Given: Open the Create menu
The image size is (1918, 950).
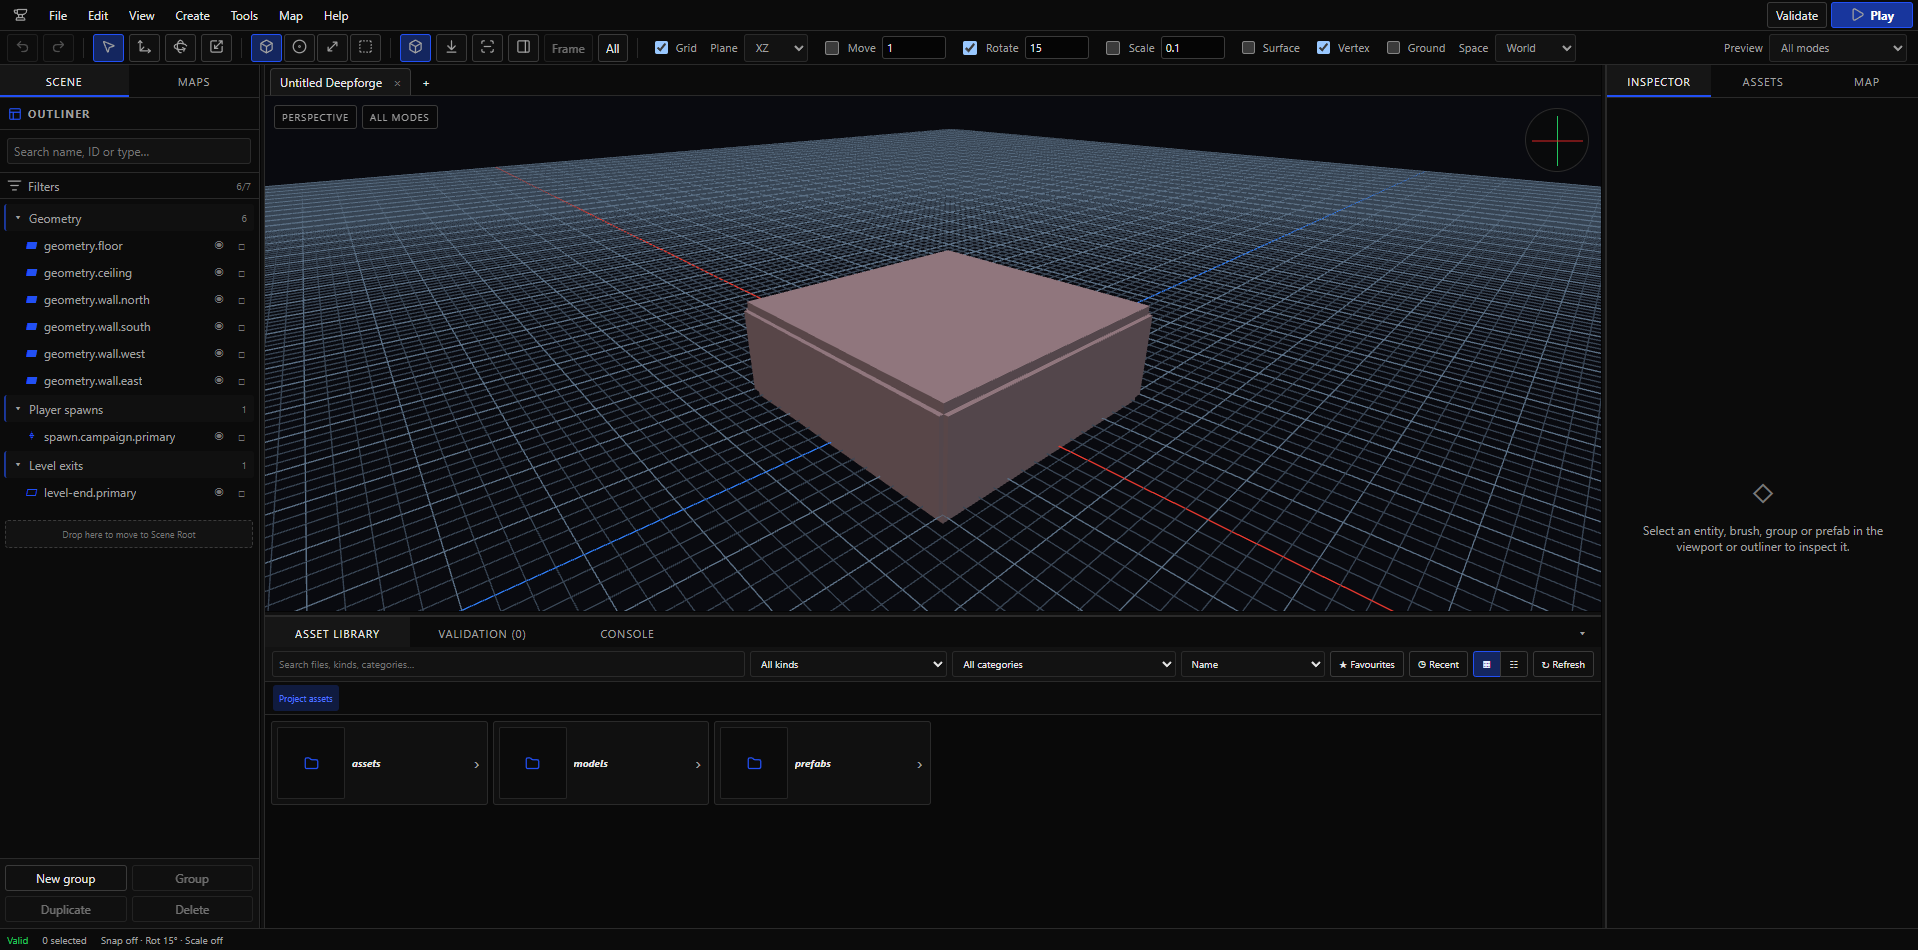Looking at the screenshot, I should [x=192, y=15].
